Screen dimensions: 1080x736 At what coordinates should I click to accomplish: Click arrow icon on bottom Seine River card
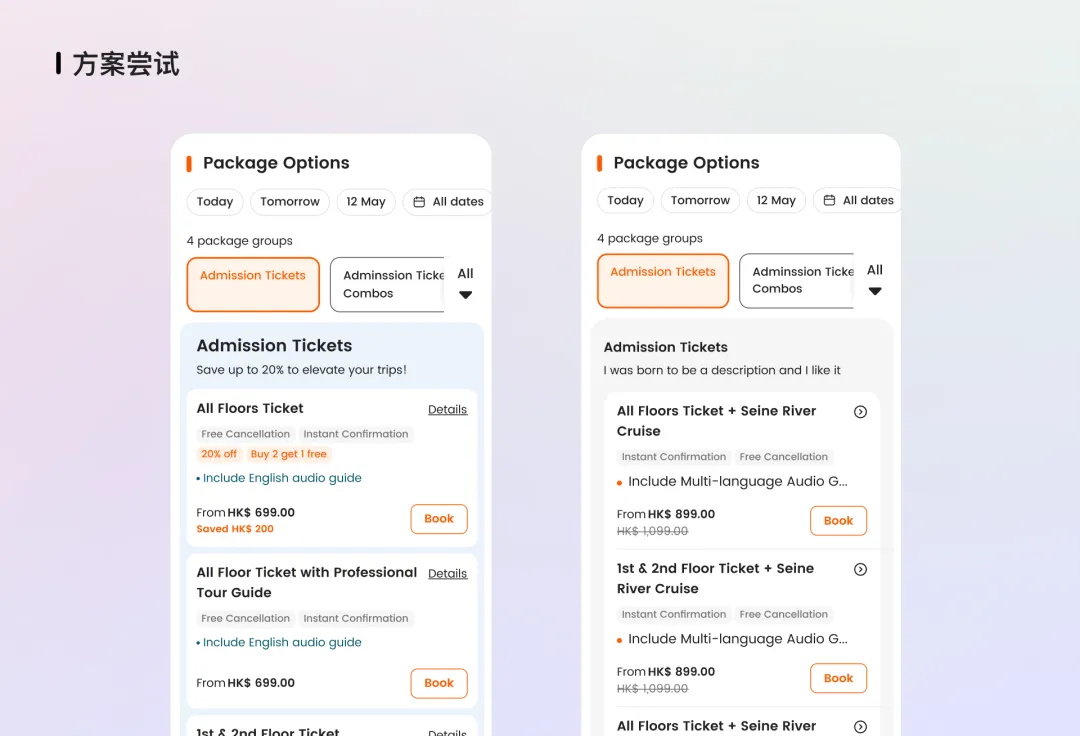[x=860, y=726]
